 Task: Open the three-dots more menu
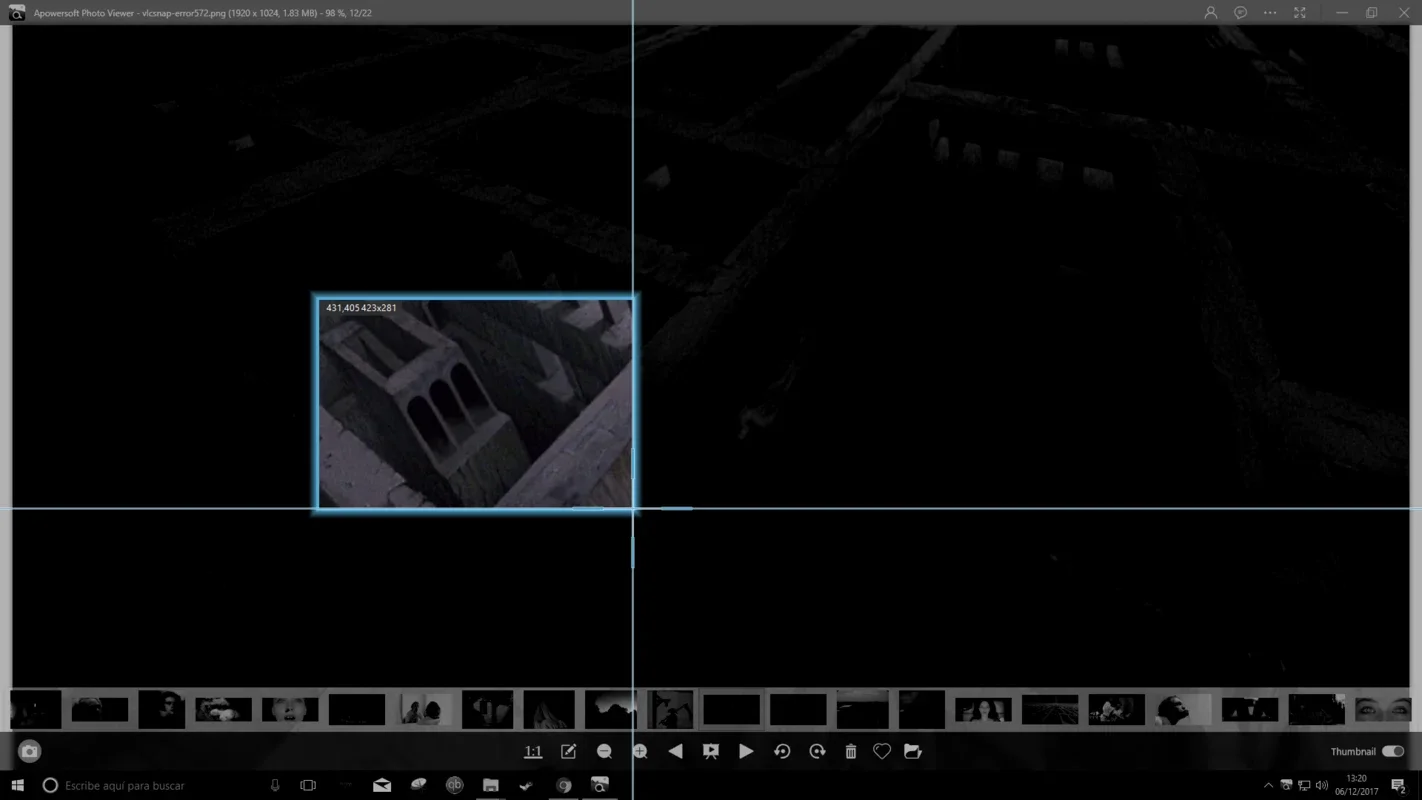(x=1270, y=13)
